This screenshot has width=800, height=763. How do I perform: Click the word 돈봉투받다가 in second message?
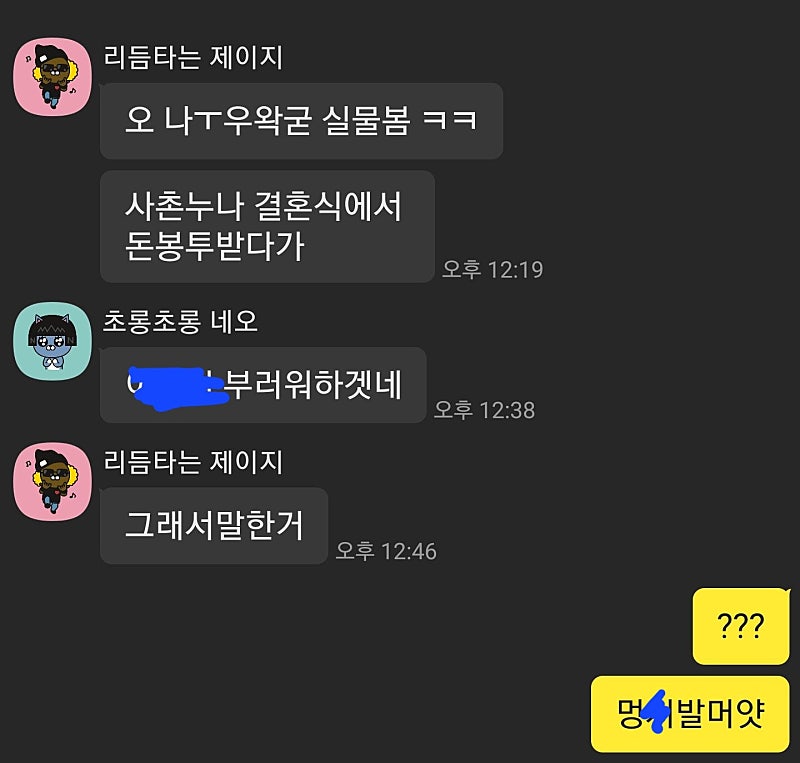click(x=214, y=246)
